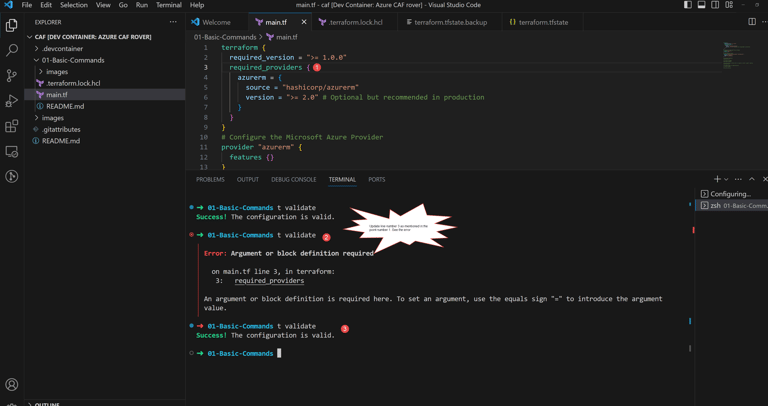Click the provider "azurerm" code line

262,147
